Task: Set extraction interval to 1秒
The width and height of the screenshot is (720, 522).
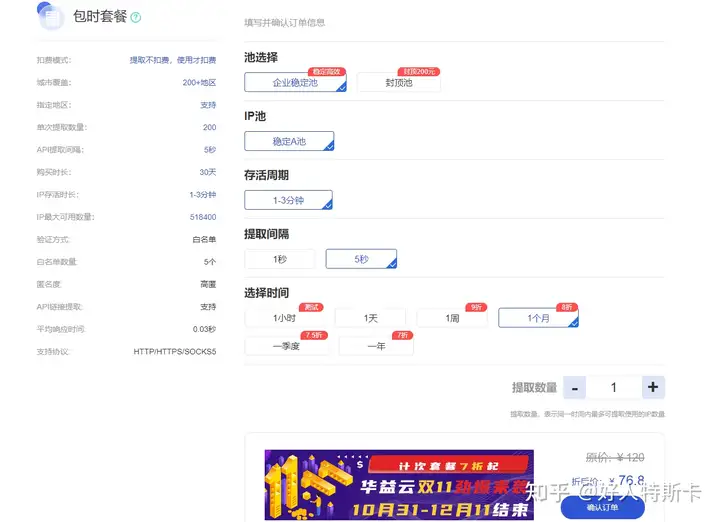Action: tap(280, 259)
